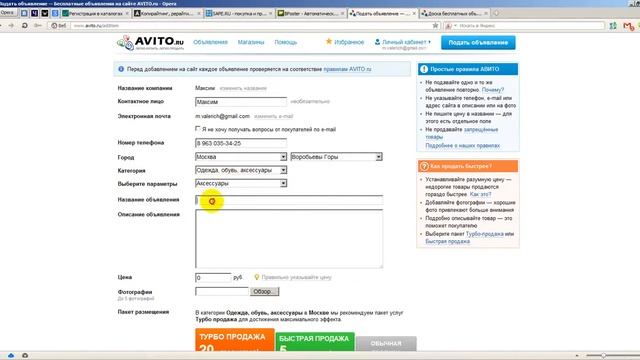Click the green extension icon in toolbar
This screenshot has width=640, height=360.
(x=613, y=26)
